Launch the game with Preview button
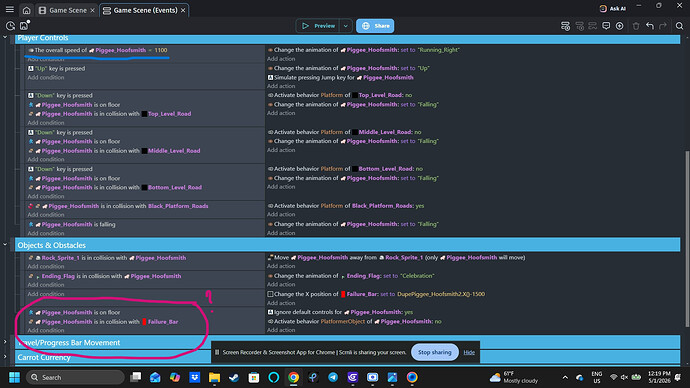Viewport: 690px width, 388px height. [x=318, y=26]
